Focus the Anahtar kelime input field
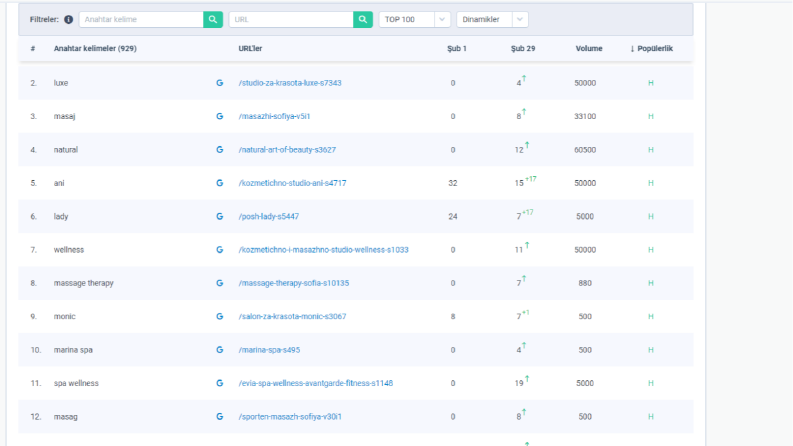Image resolution: width=793 pixels, height=446 pixels. (141, 19)
